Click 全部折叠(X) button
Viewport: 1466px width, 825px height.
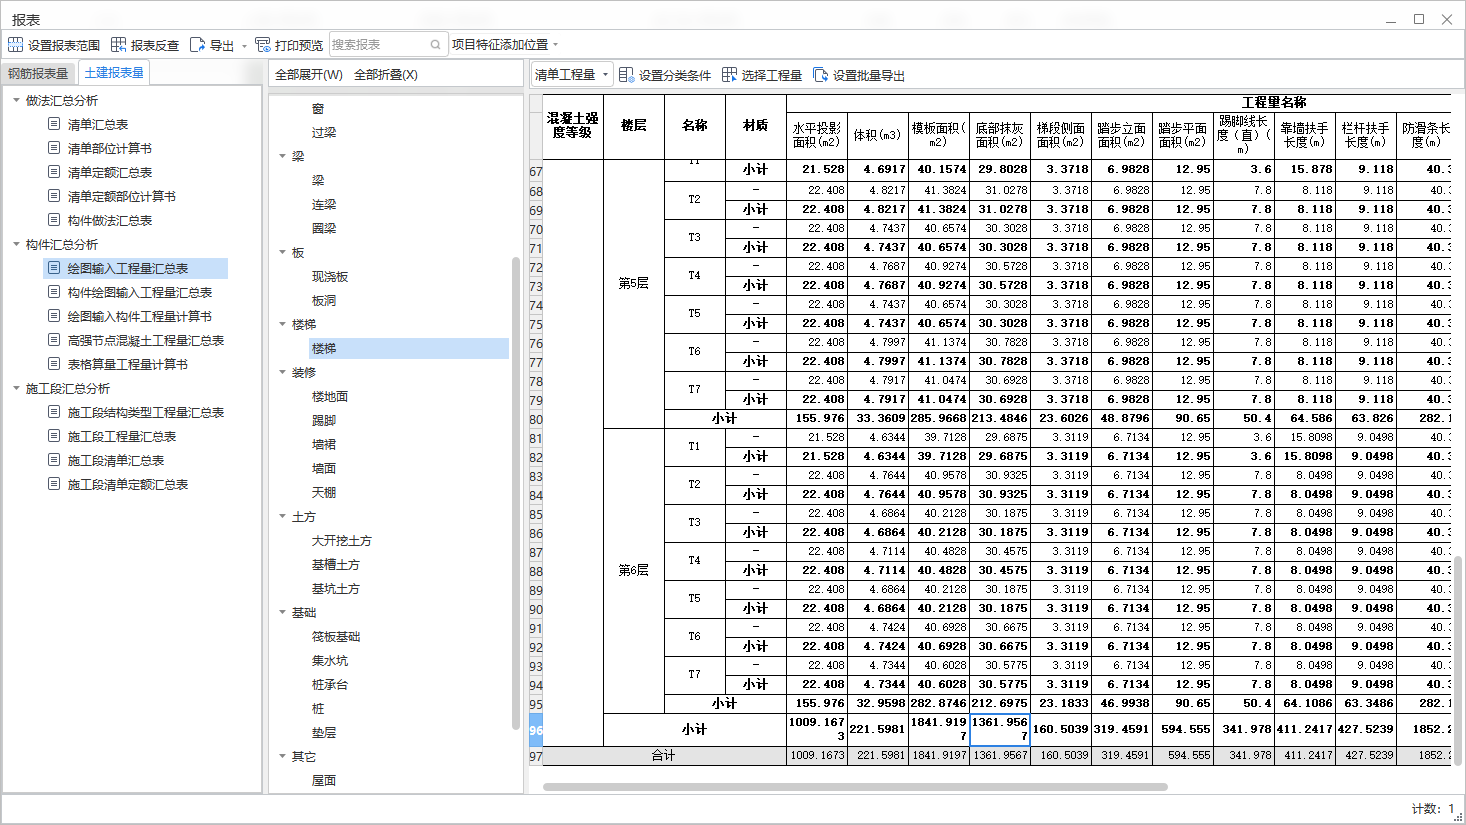click(385, 75)
